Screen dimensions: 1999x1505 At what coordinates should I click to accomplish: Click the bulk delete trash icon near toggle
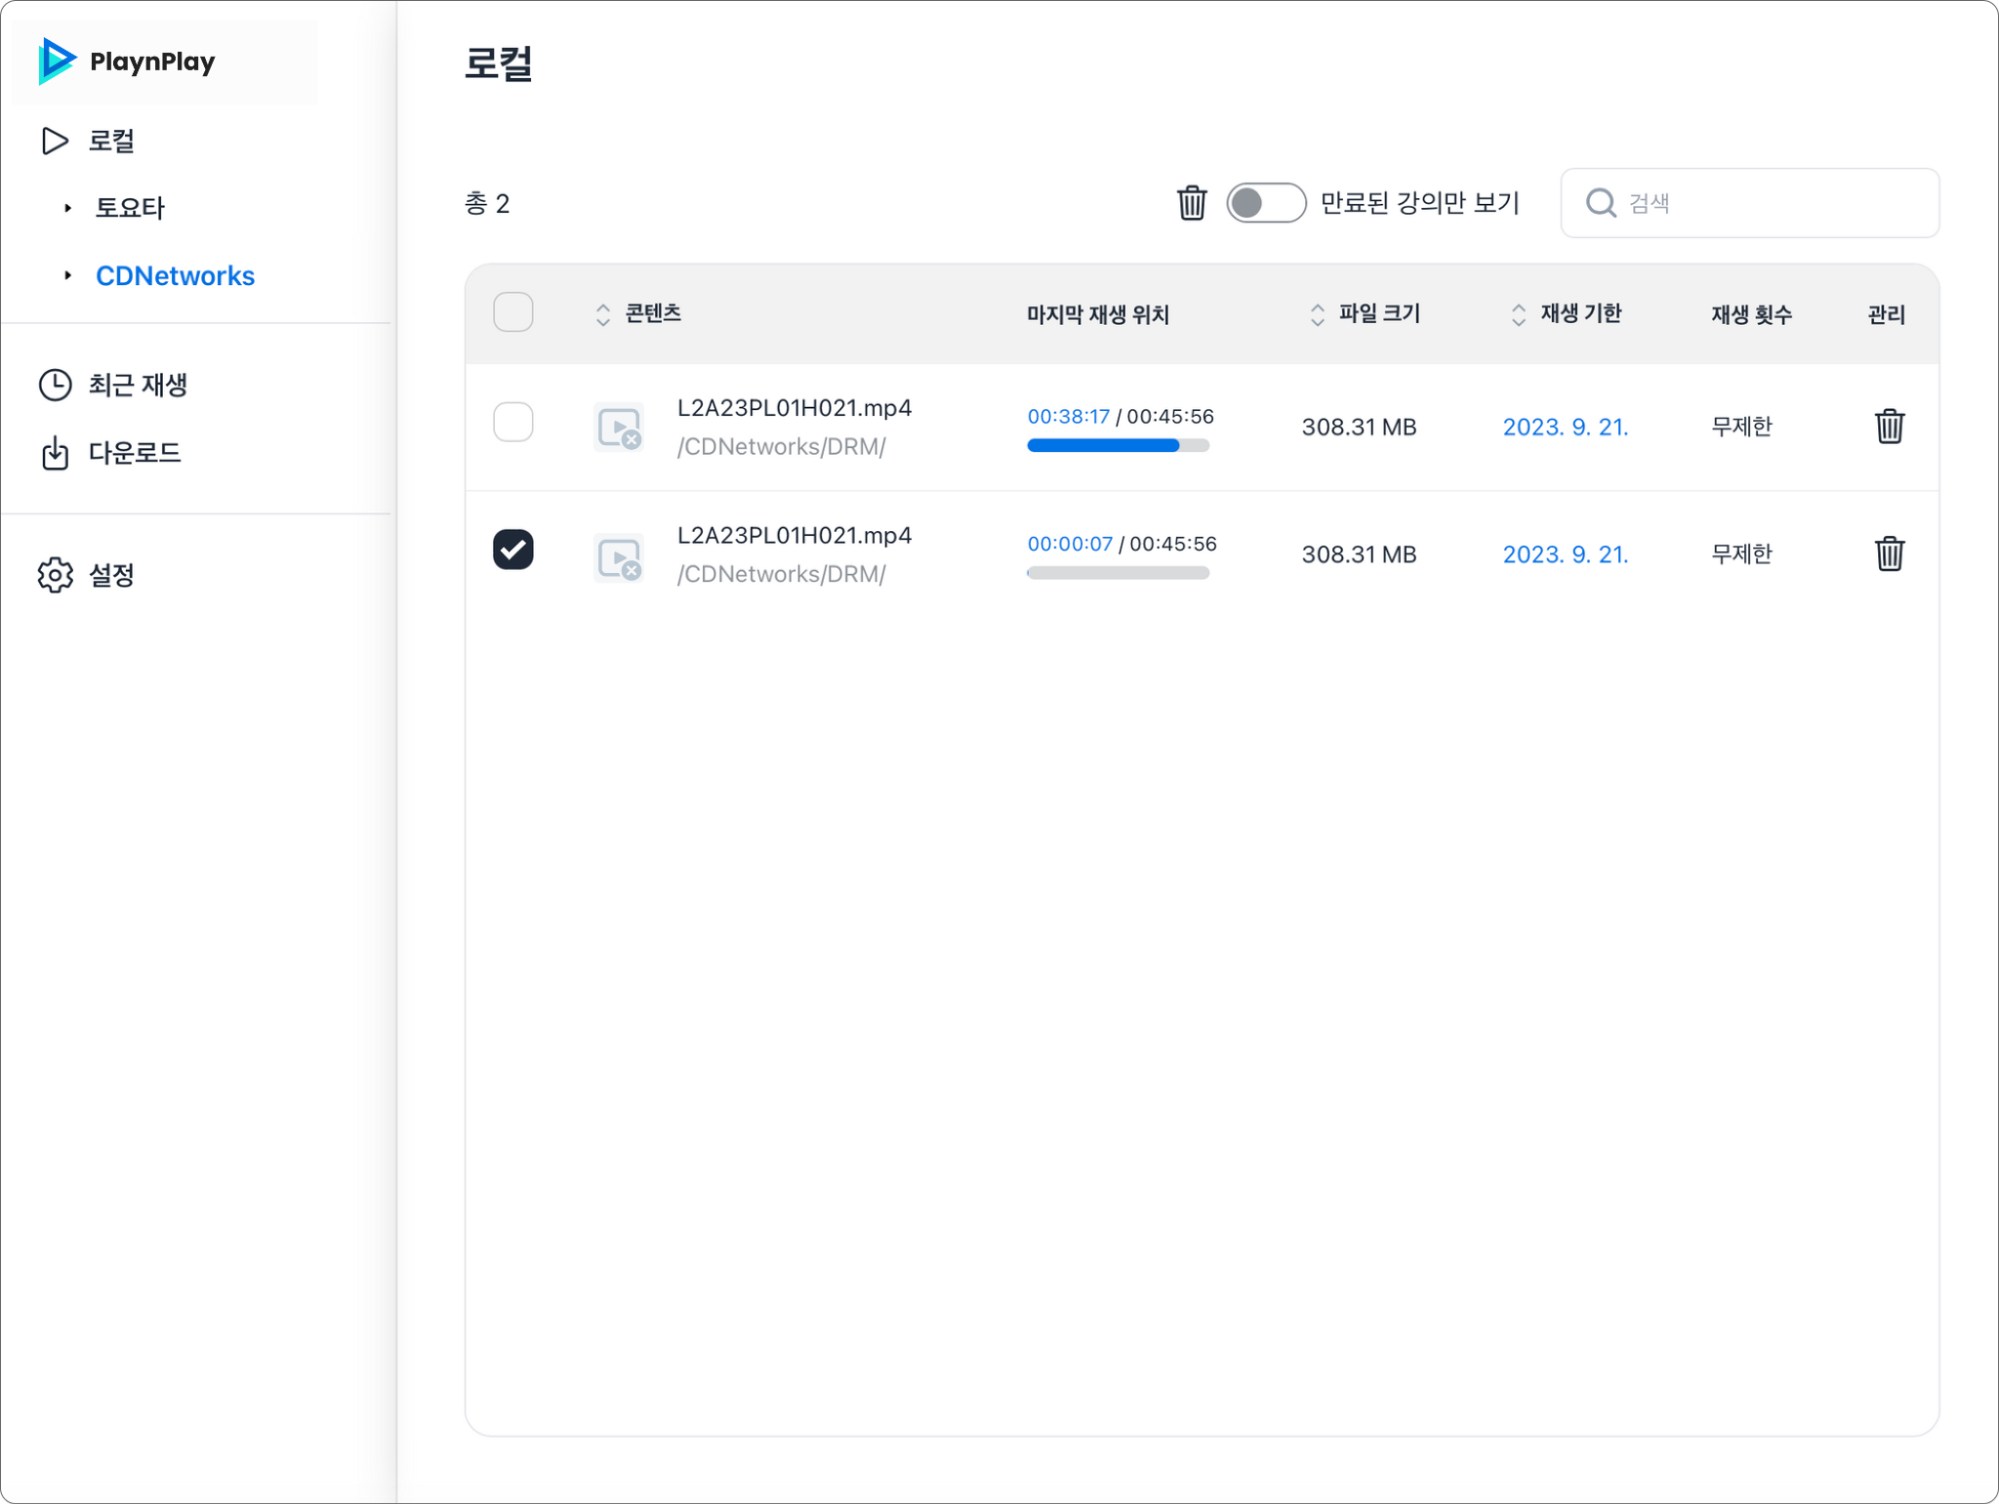(x=1191, y=203)
